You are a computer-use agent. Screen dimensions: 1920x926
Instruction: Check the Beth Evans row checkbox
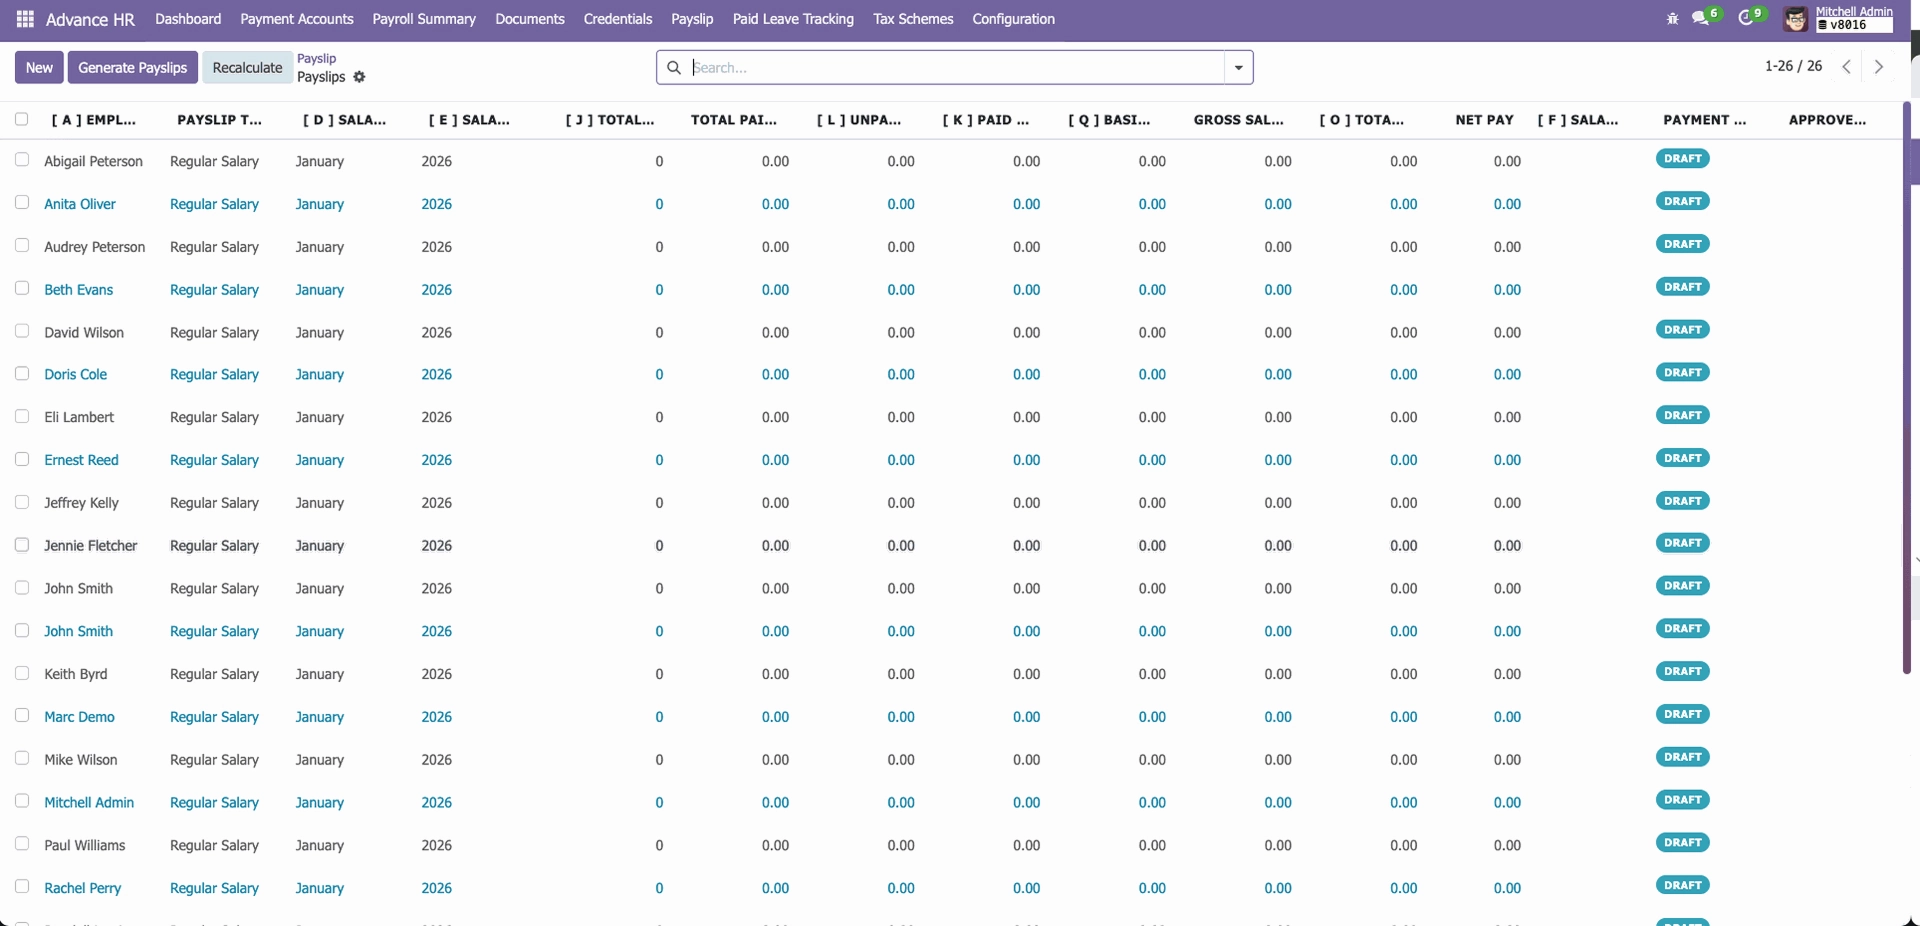[x=22, y=289]
